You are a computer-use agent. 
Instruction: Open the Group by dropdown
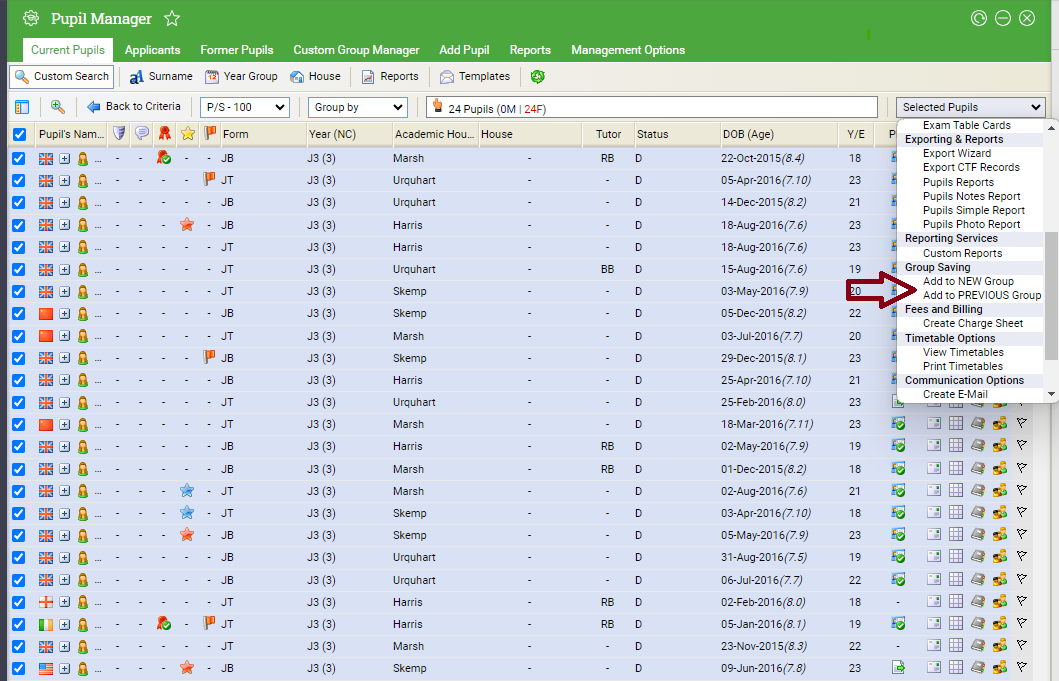pos(357,107)
